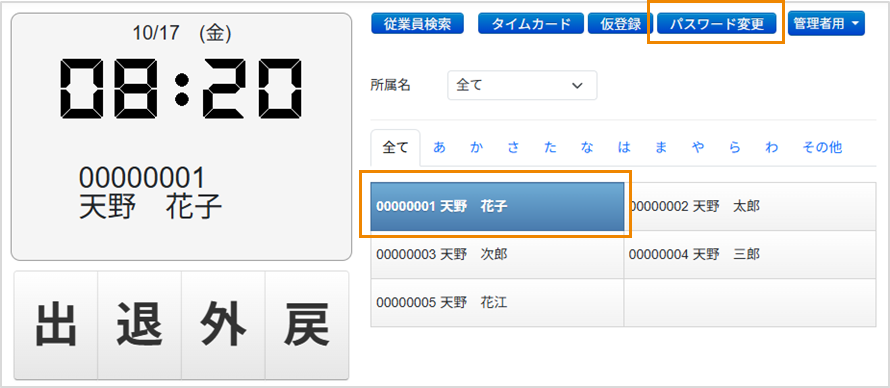Select employee 00000002 天野 太郎
This screenshot has height=388, width=890.
750,206
